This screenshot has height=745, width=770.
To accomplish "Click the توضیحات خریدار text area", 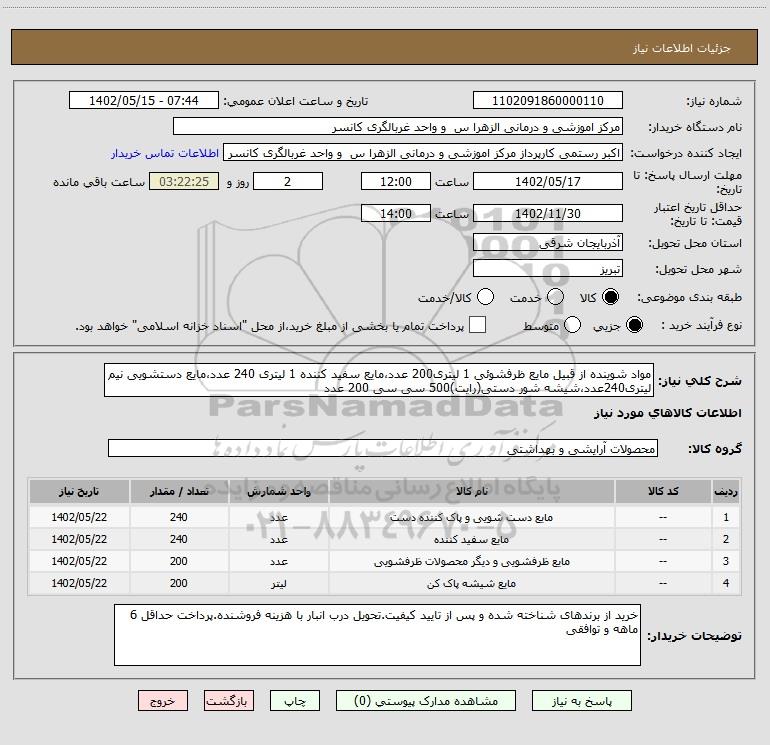I will (x=377, y=635).
